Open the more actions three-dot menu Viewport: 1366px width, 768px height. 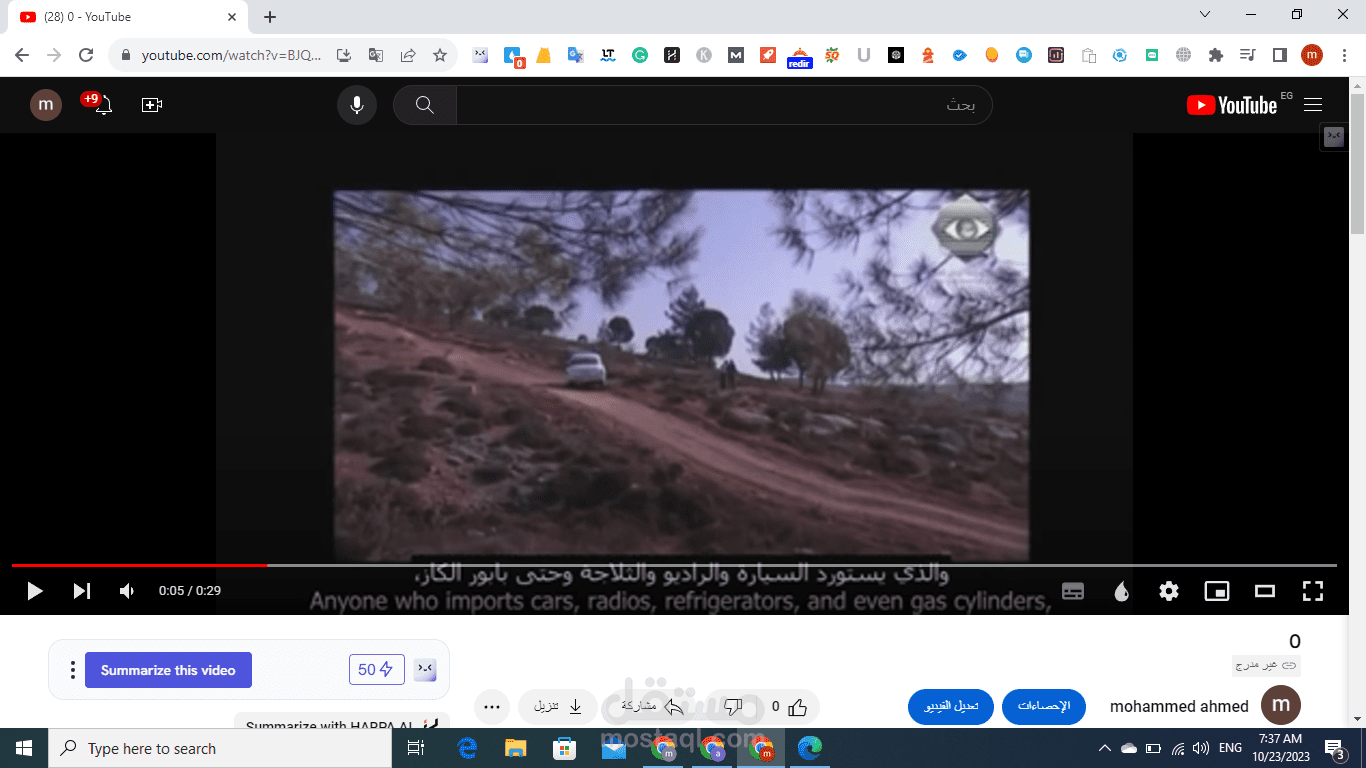click(491, 706)
